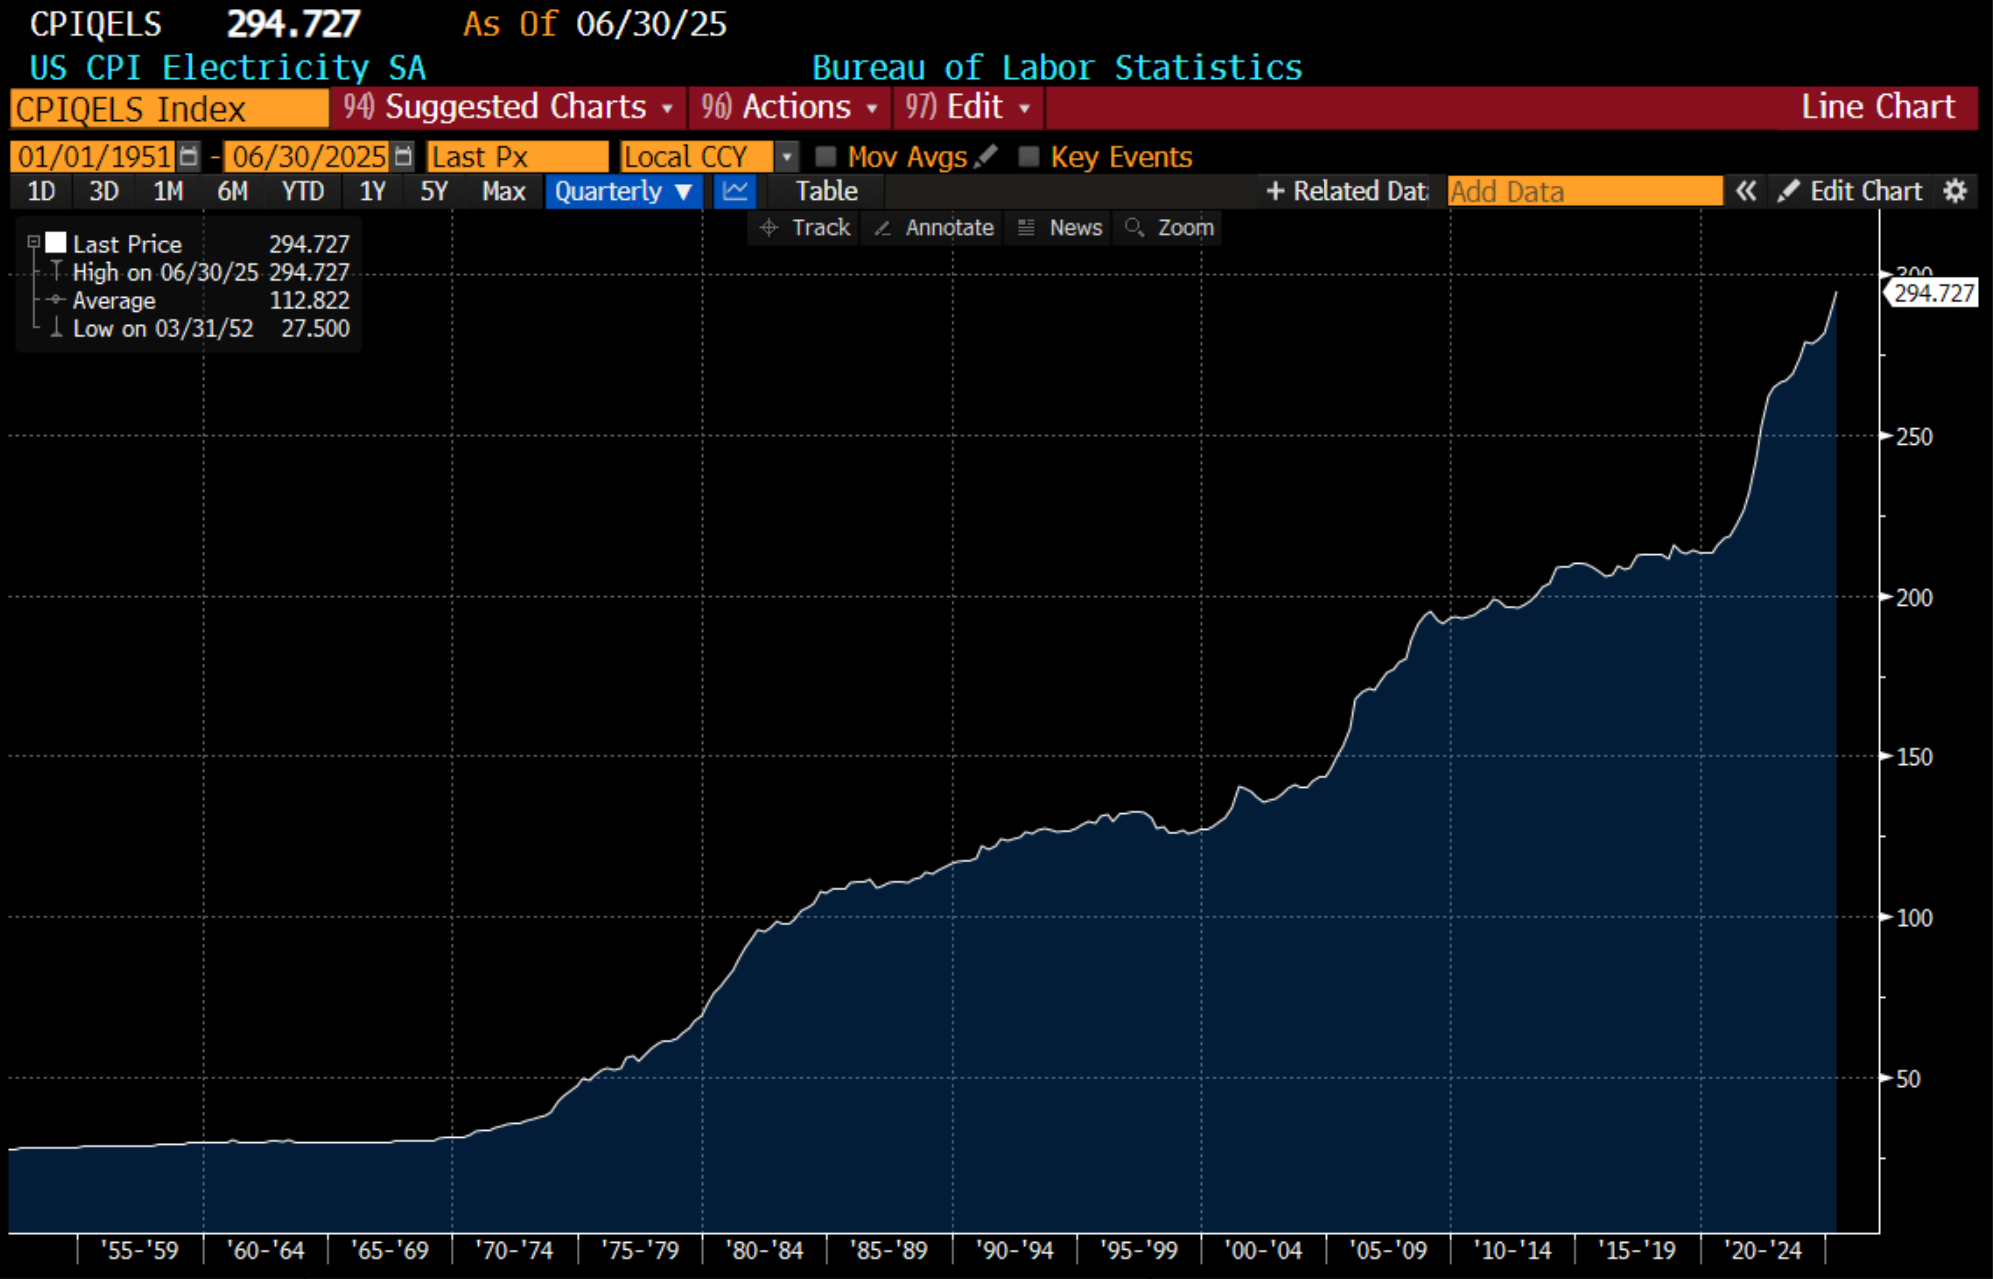
Task: Activate the Track crosshair tool
Action: click(805, 228)
